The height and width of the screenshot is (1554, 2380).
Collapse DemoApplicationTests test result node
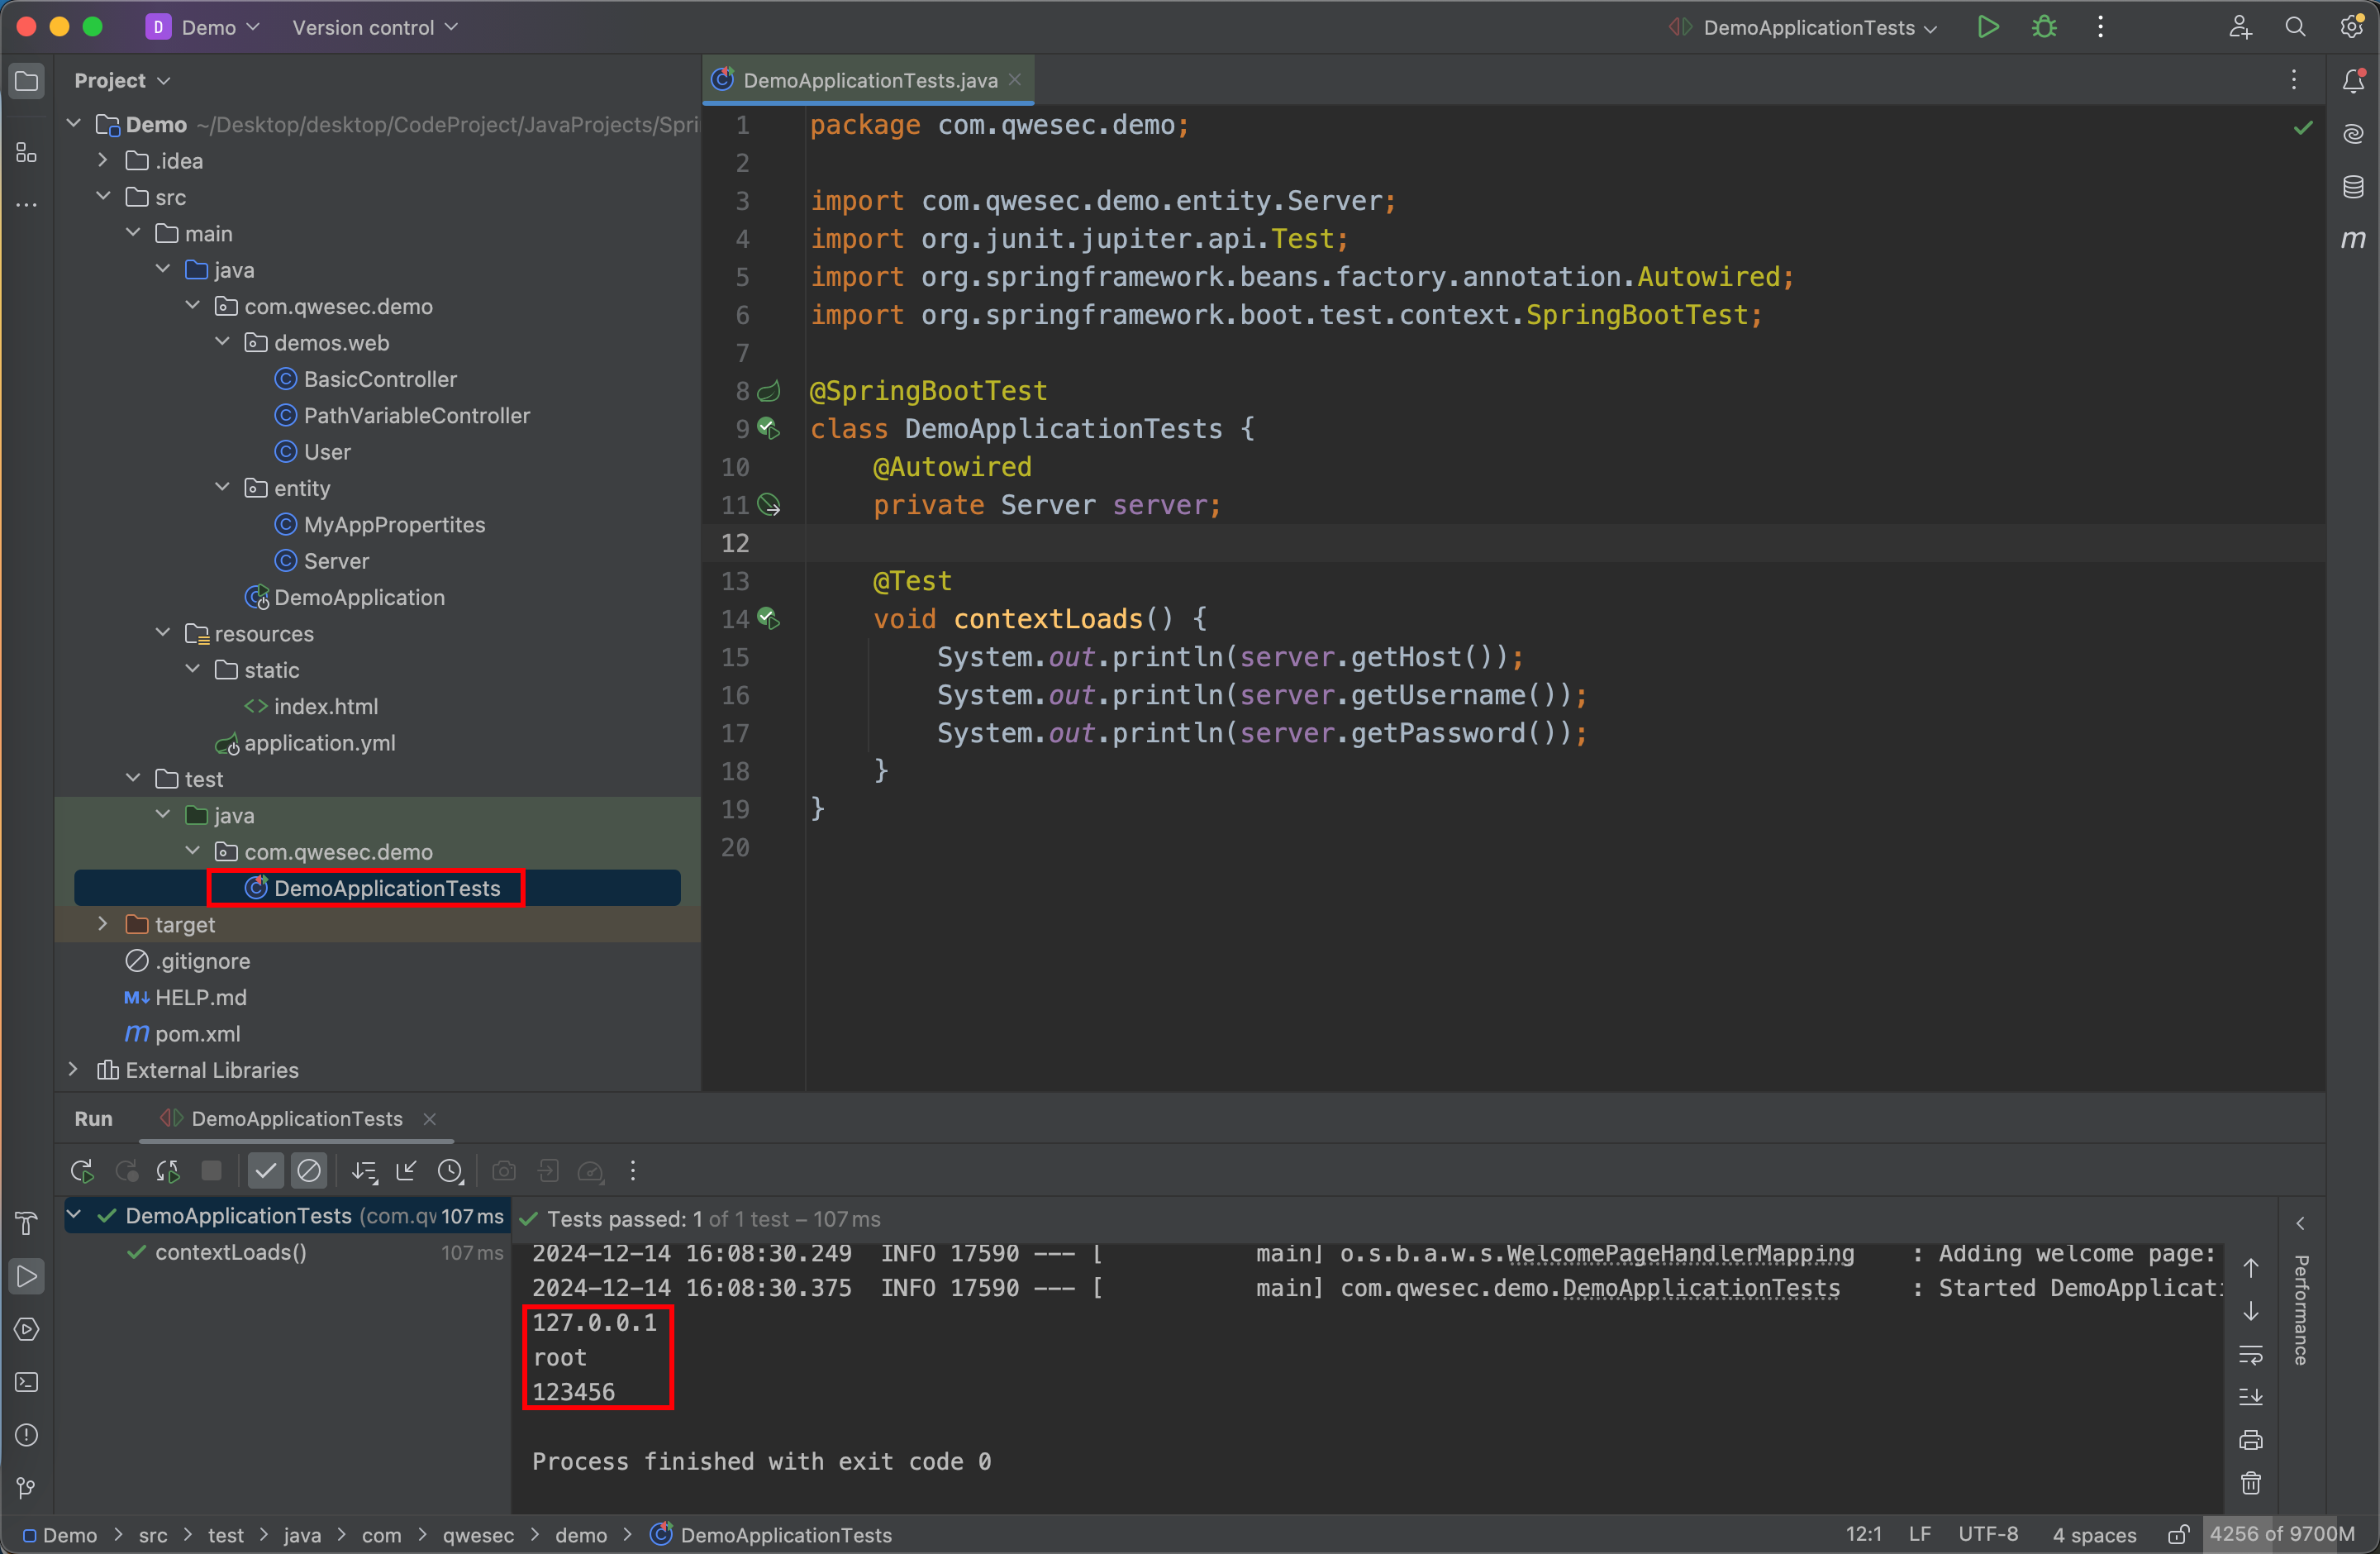pyautogui.click(x=74, y=1215)
